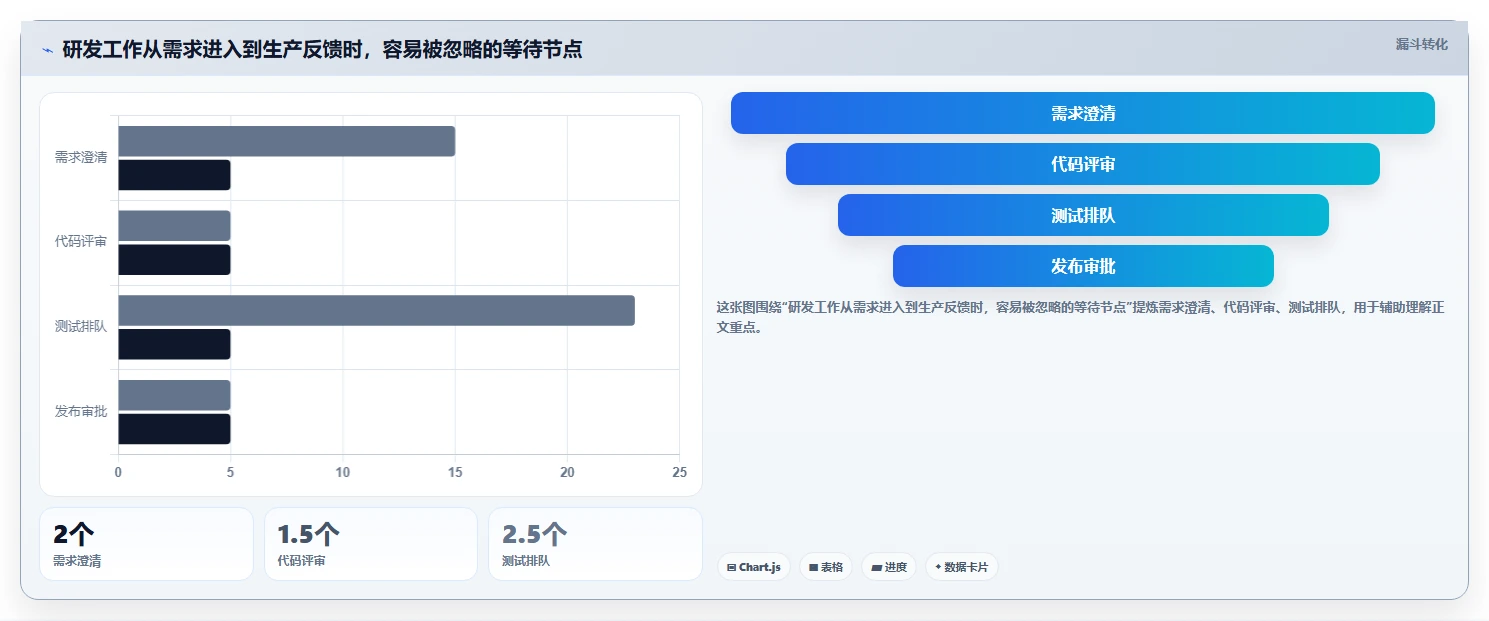This screenshot has width=1489, height=621.
Task: Click the dark 需求澄清 bar in chart
Action: point(175,175)
